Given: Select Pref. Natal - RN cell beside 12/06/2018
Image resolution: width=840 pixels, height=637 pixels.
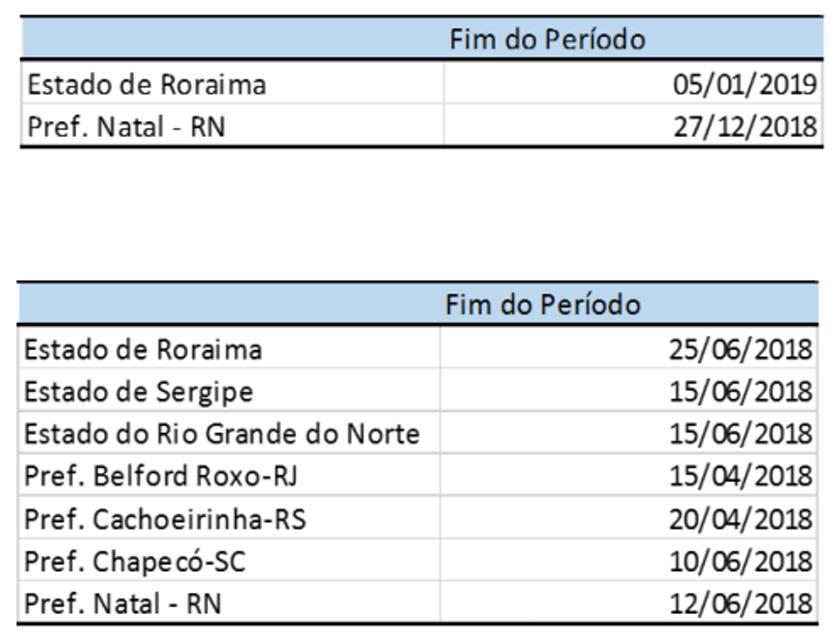Looking at the screenshot, I should tap(123, 604).
